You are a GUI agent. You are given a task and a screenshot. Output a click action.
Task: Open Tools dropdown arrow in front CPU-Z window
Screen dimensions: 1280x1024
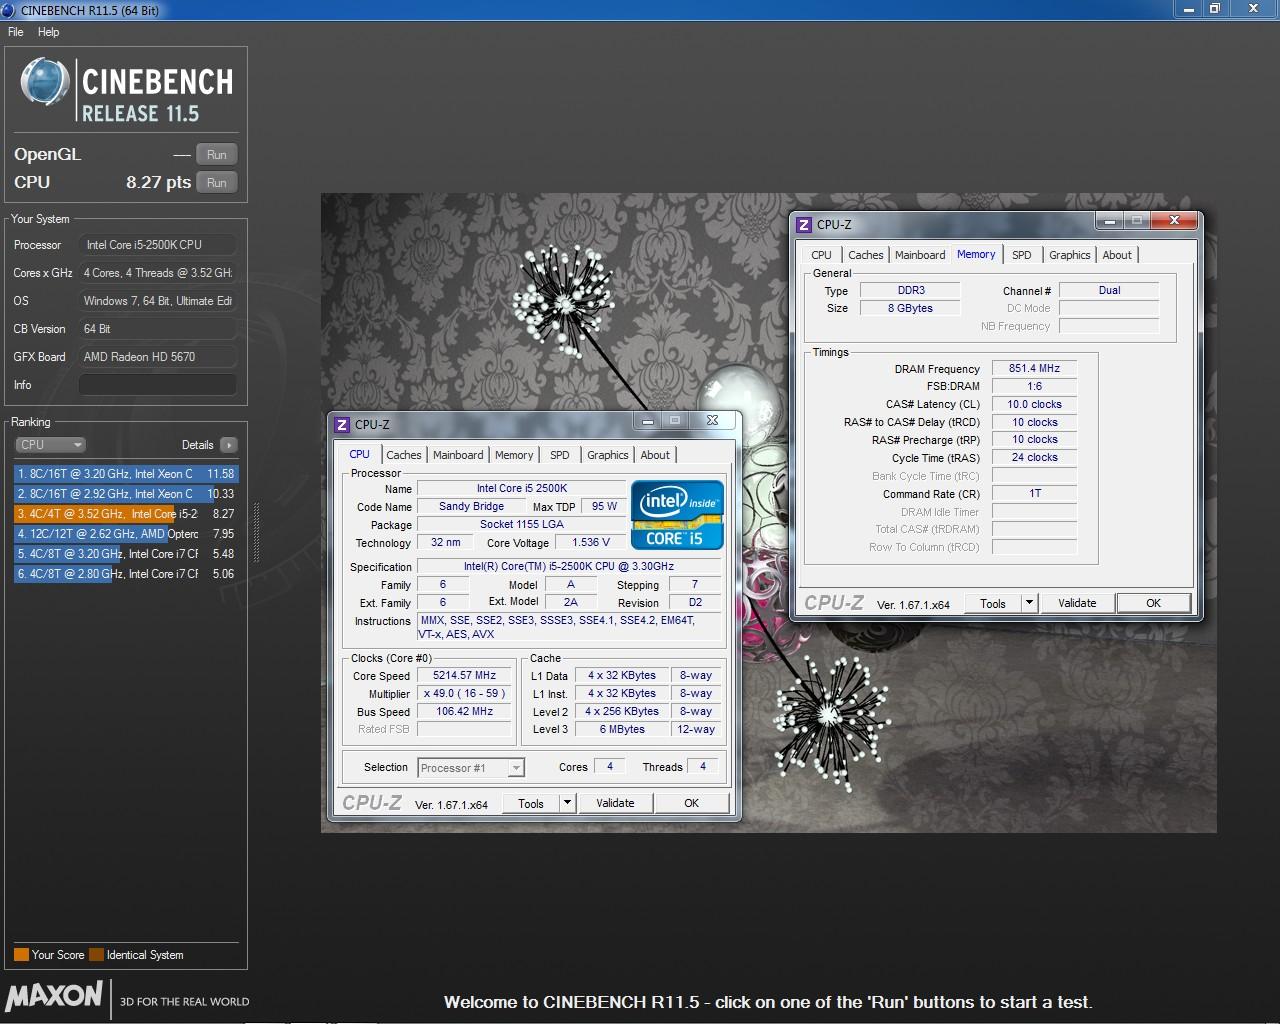point(567,803)
